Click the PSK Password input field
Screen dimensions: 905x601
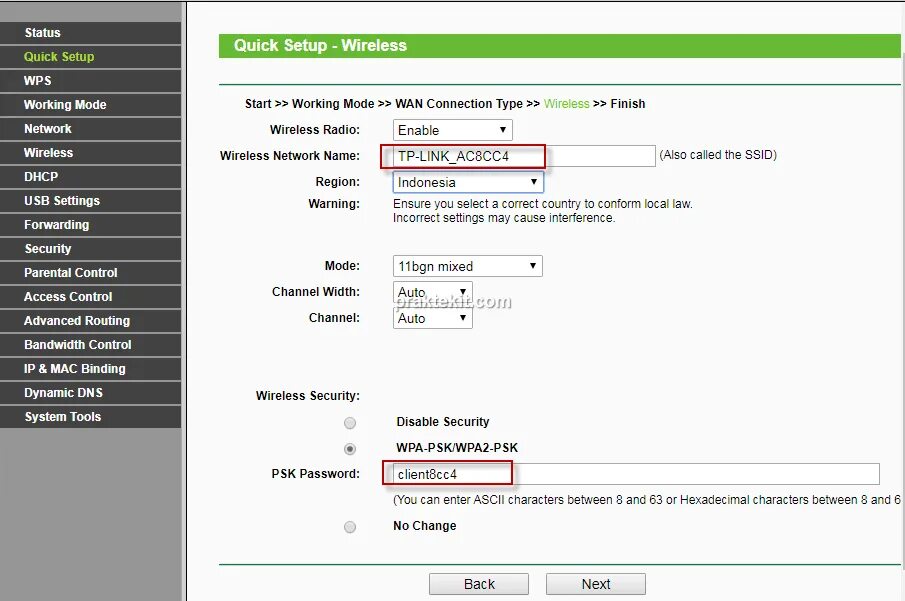tap(636, 474)
